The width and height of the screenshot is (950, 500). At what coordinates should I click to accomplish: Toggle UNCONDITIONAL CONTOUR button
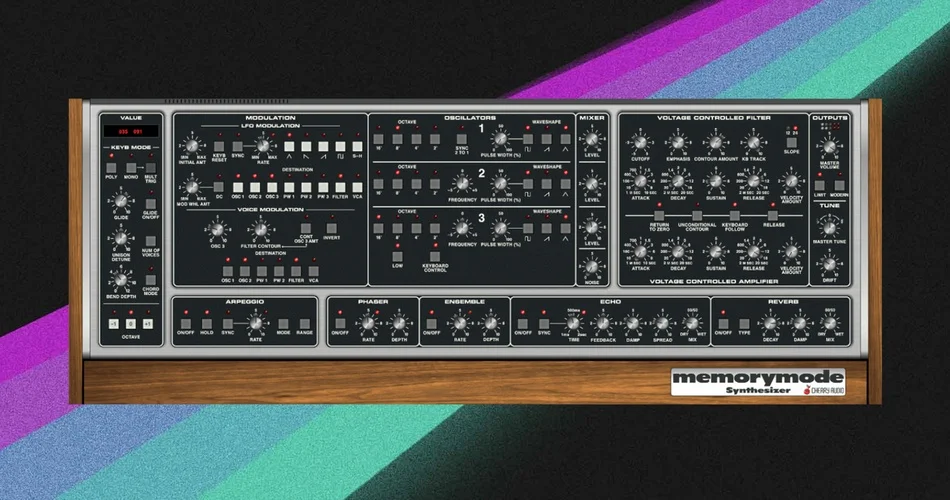[x=697, y=215]
